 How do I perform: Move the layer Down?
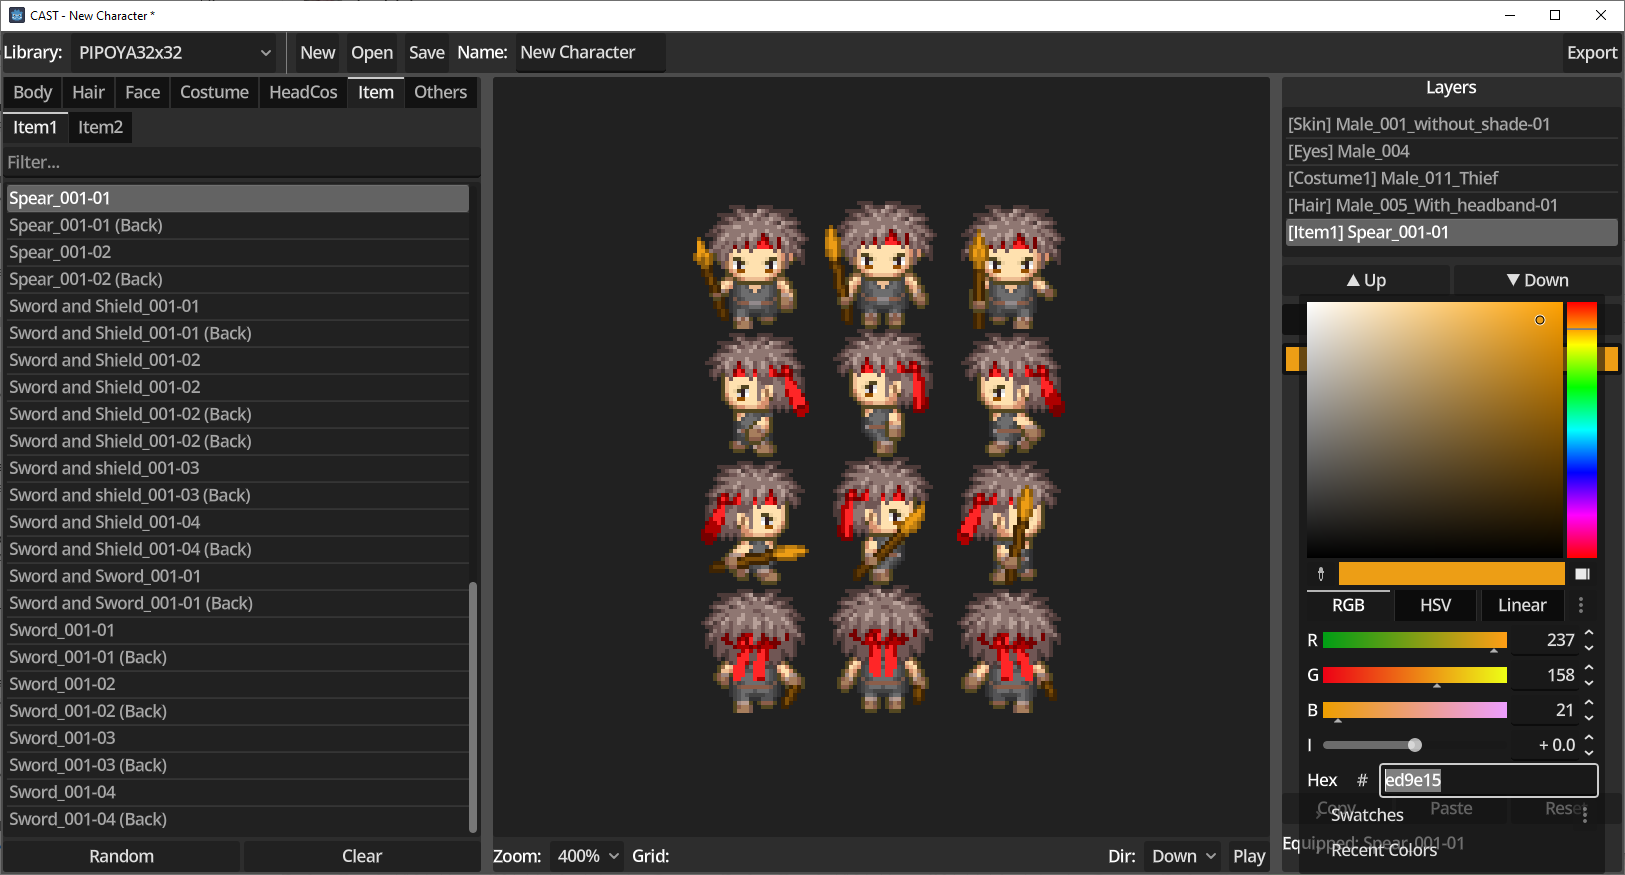pos(1537,280)
